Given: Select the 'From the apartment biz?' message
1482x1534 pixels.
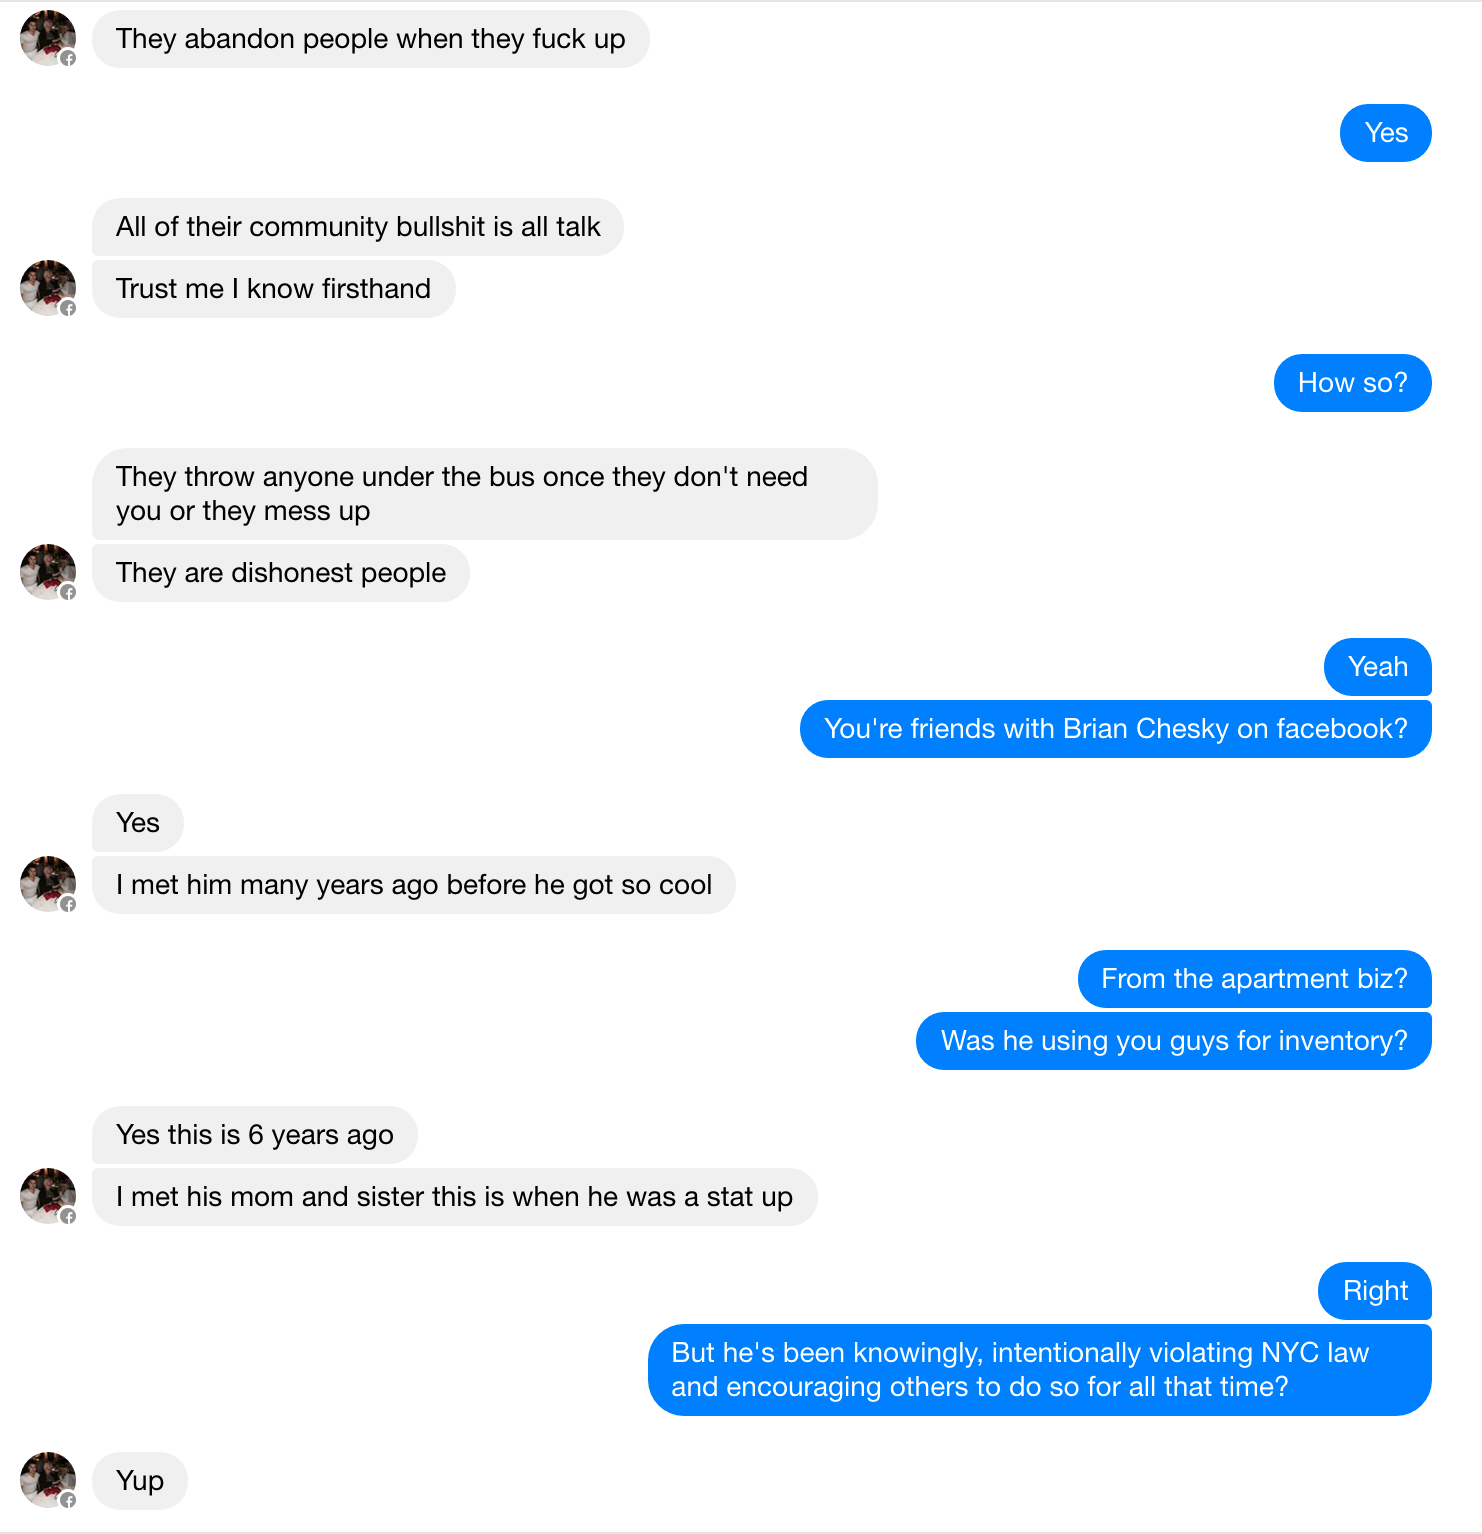Looking at the screenshot, I should click(1254, 979).
